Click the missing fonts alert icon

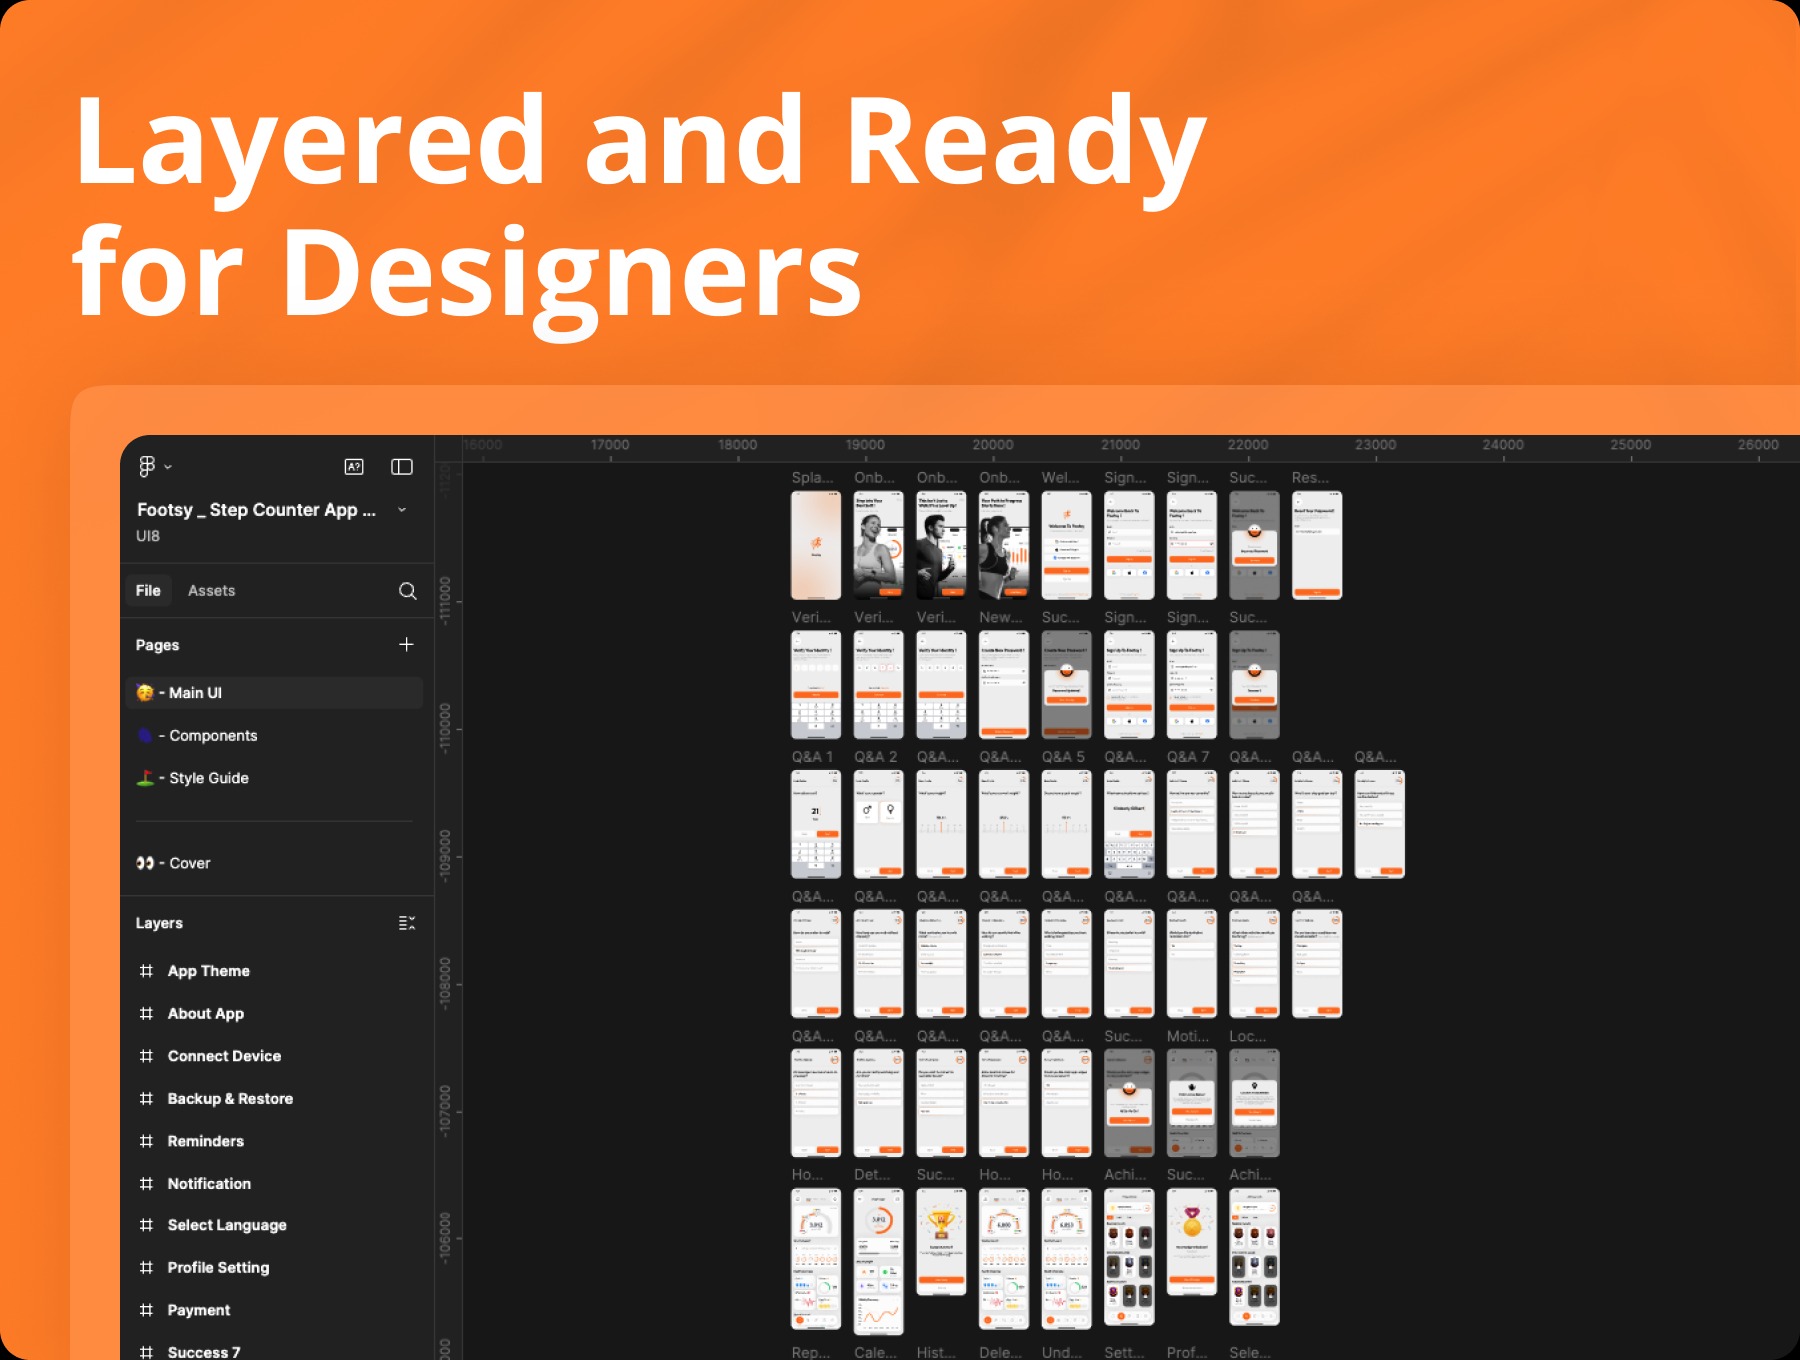353,466
